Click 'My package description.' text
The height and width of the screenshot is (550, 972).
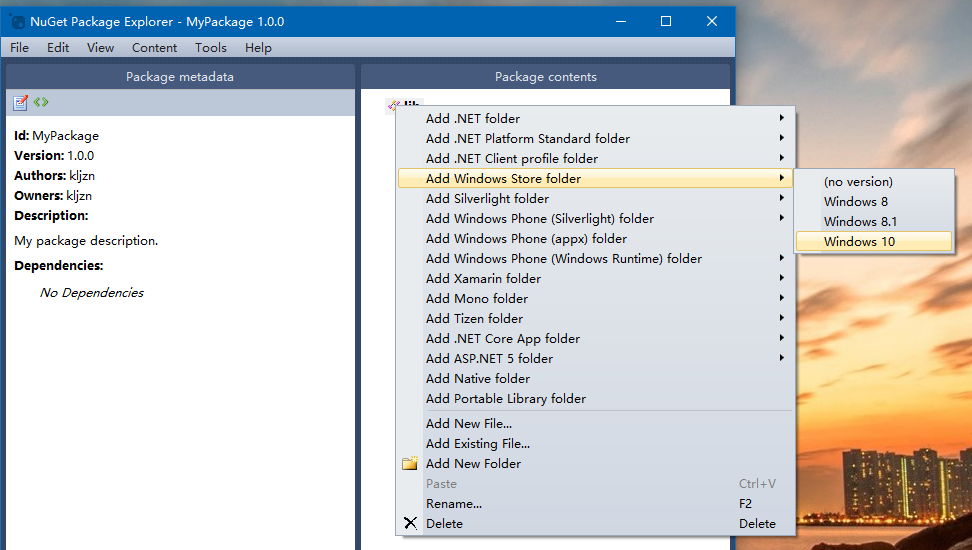tap(86, 241)
